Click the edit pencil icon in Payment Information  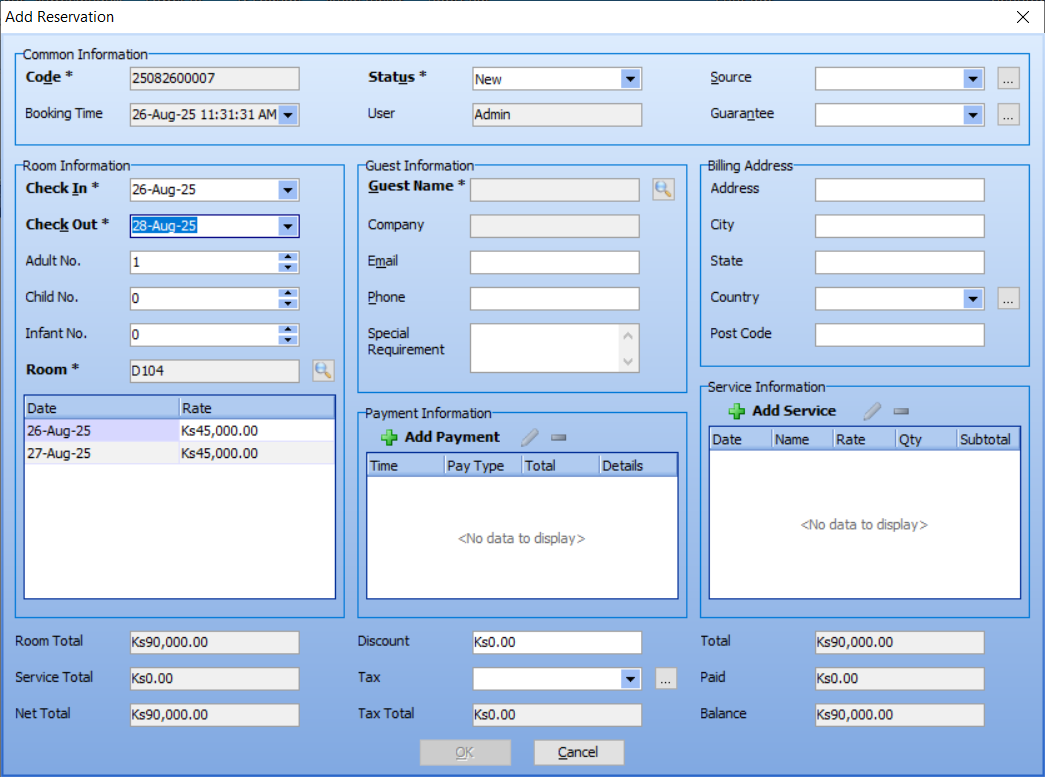click(x=530, y=437)
